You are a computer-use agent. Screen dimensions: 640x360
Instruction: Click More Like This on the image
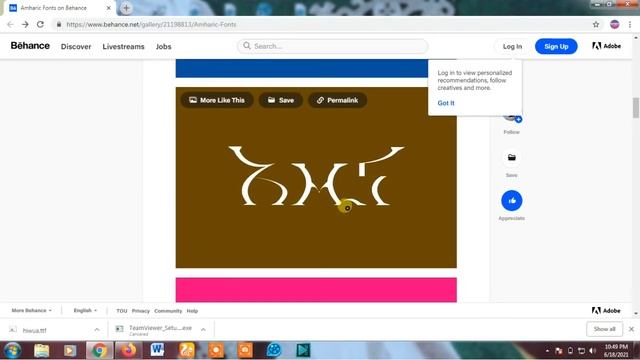click(x=217, y=100)
